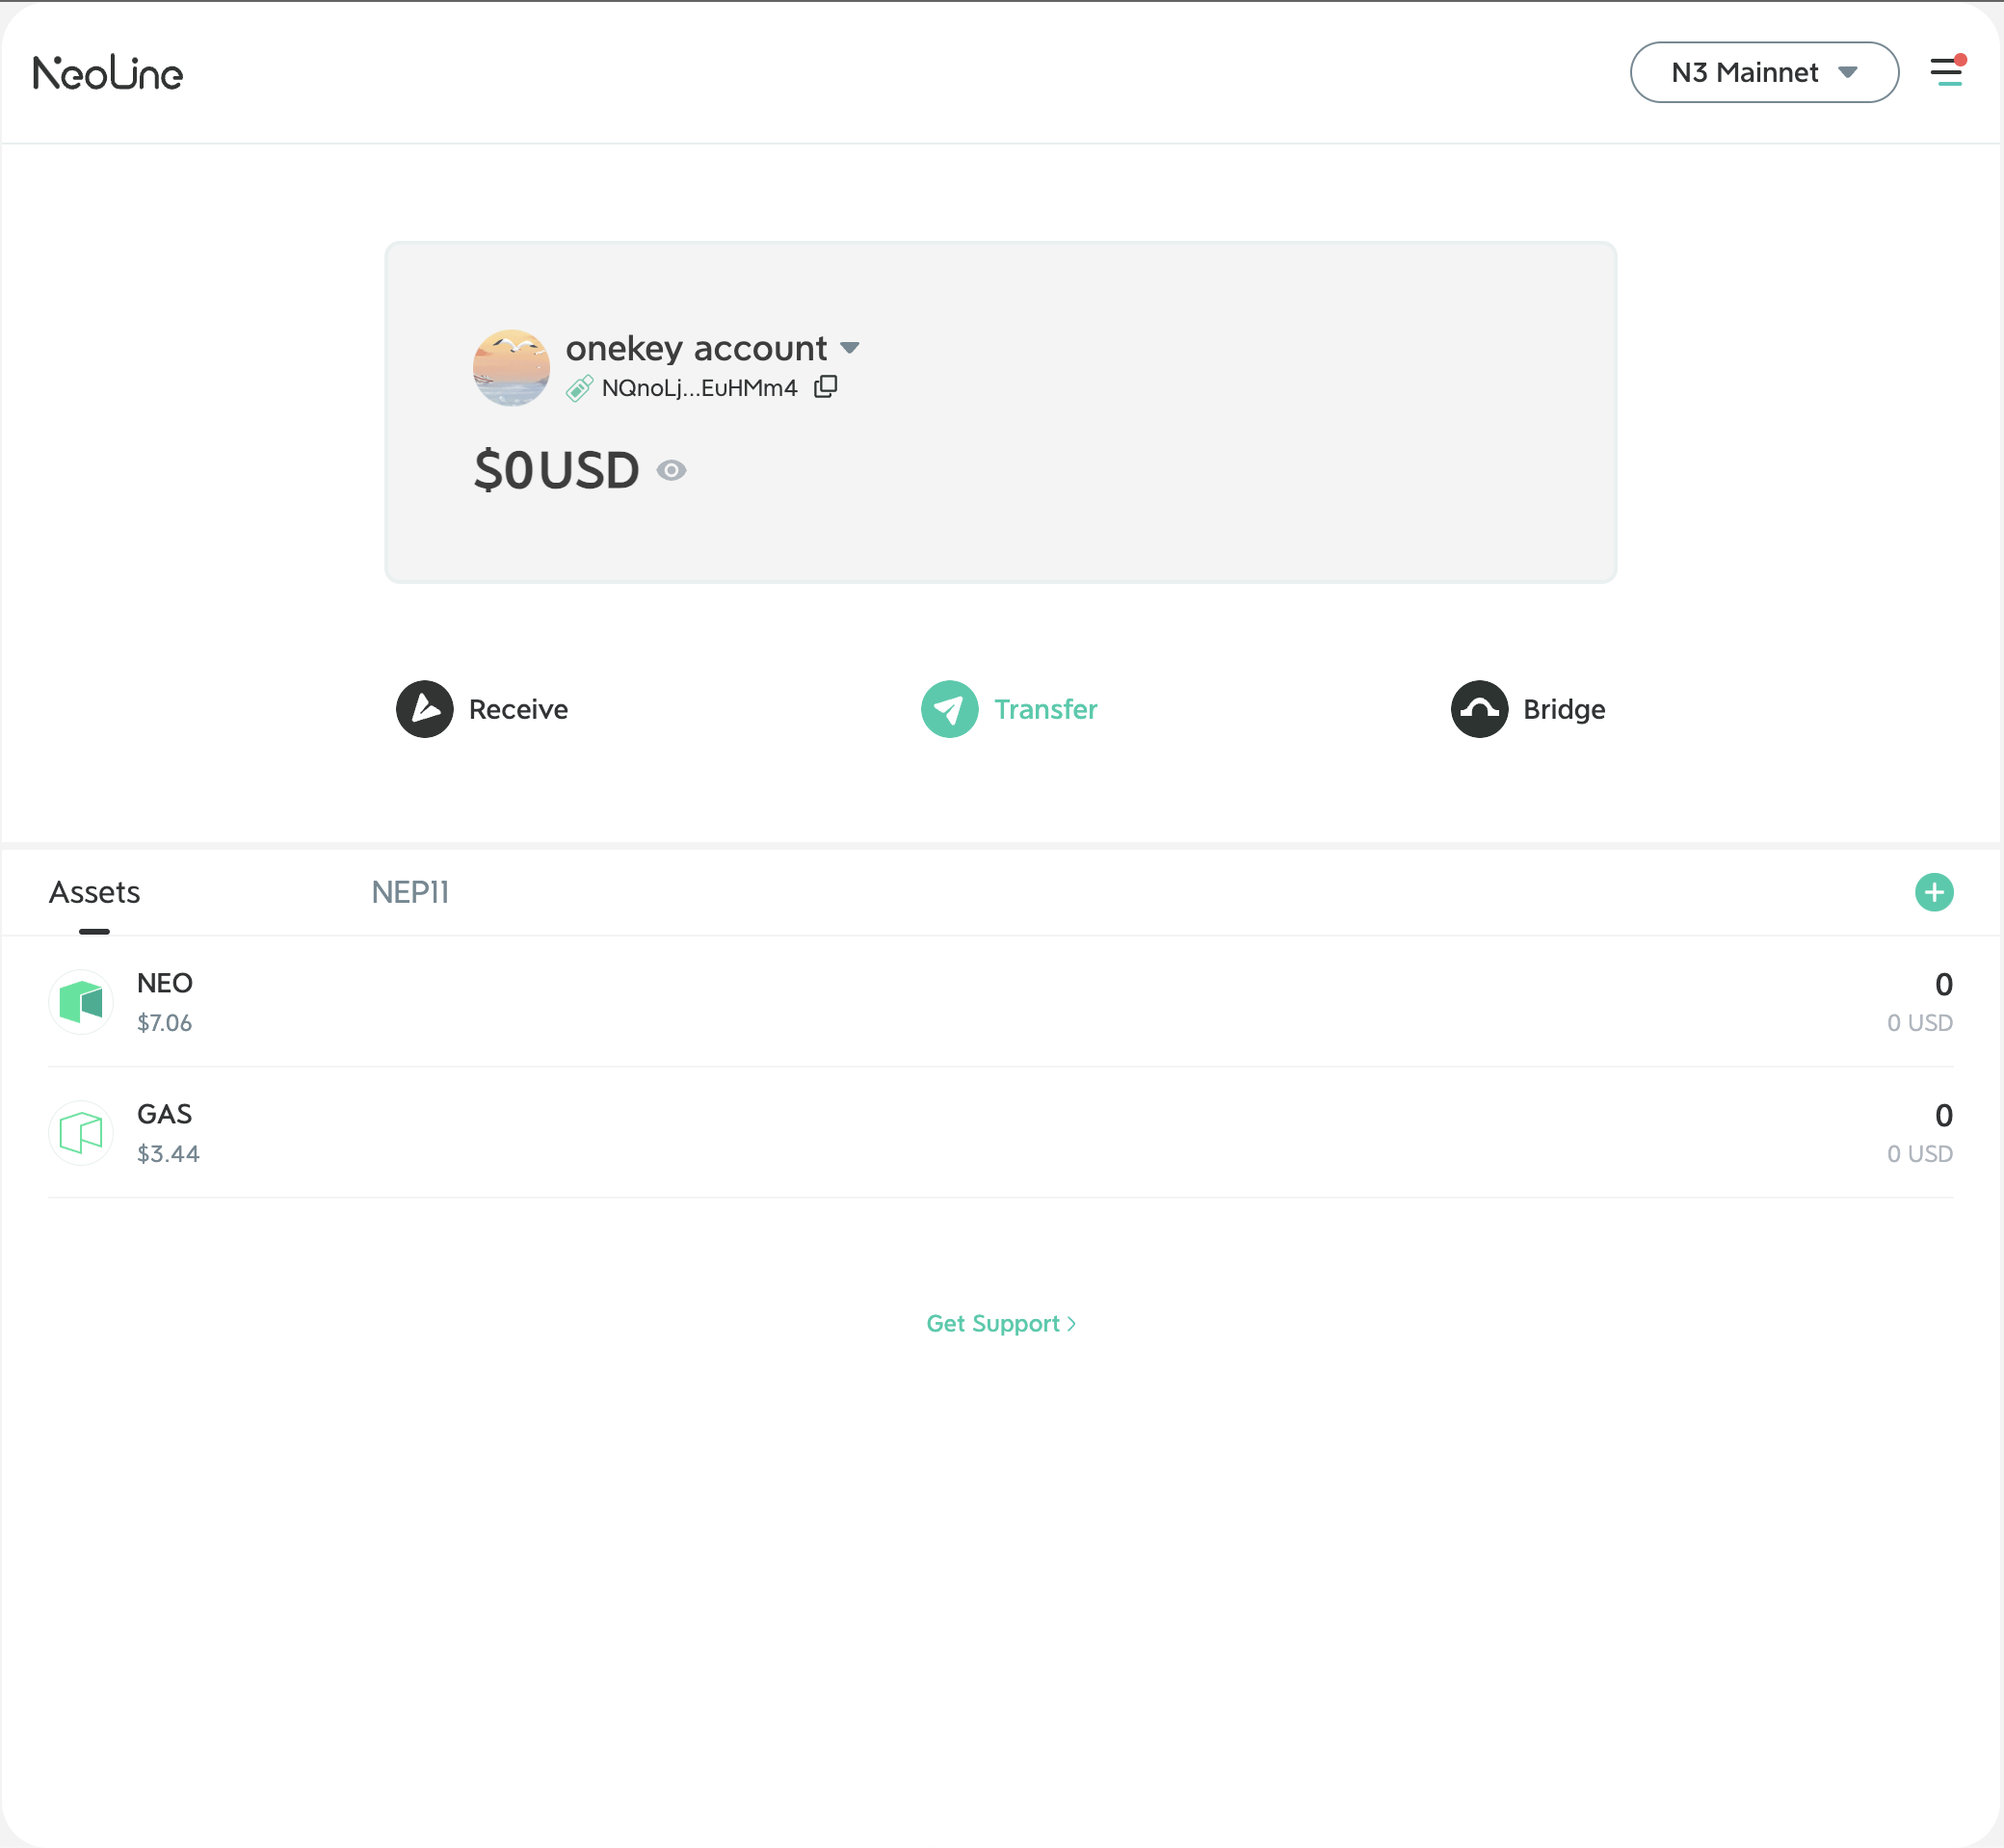Switch to the NEP11 tab
The image size is (2004, 1848).
(410, 892)
